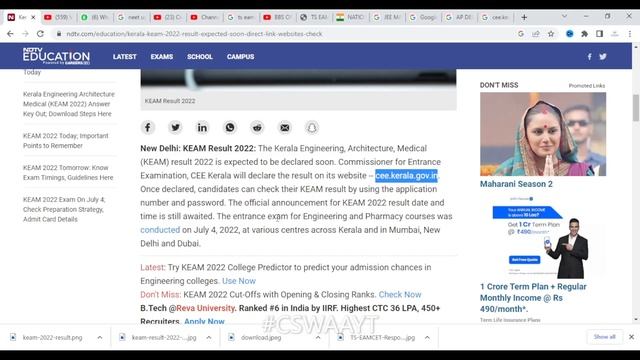Screen dimensions: 640x360
Task: Open '1 Crore Term Plan' ad link
Action: (x=533, y=298)
